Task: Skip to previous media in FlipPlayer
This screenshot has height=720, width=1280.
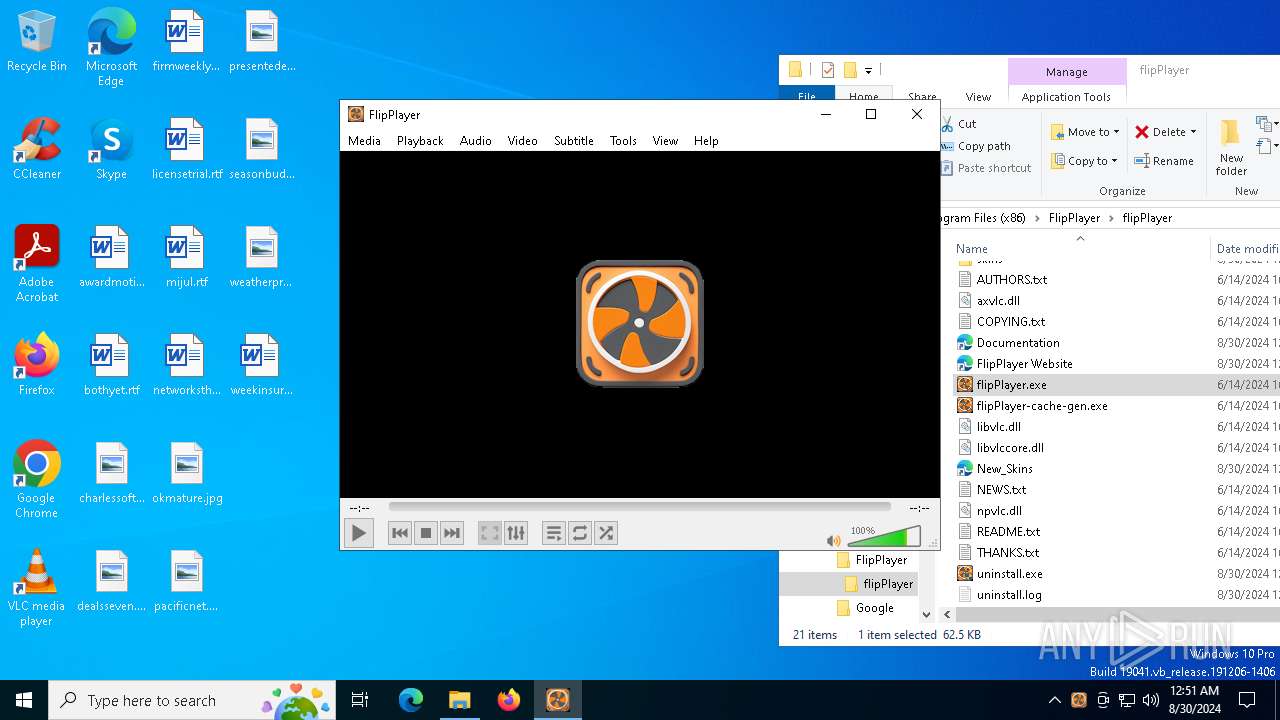Action: click(x=400, y=533)
